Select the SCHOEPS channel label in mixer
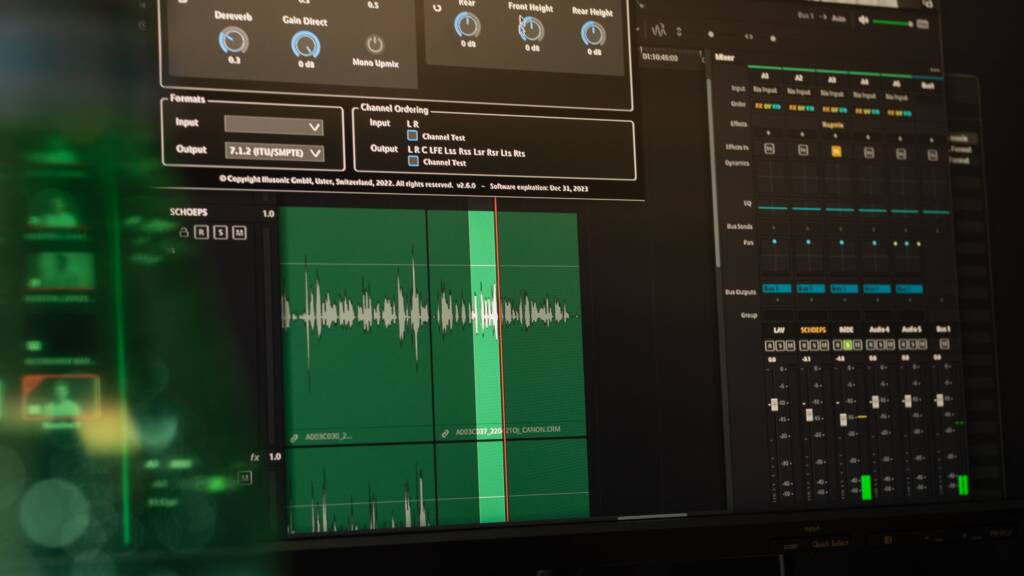Image resolution: width=1024 pixels, height=576 pixels. (813, 329)
